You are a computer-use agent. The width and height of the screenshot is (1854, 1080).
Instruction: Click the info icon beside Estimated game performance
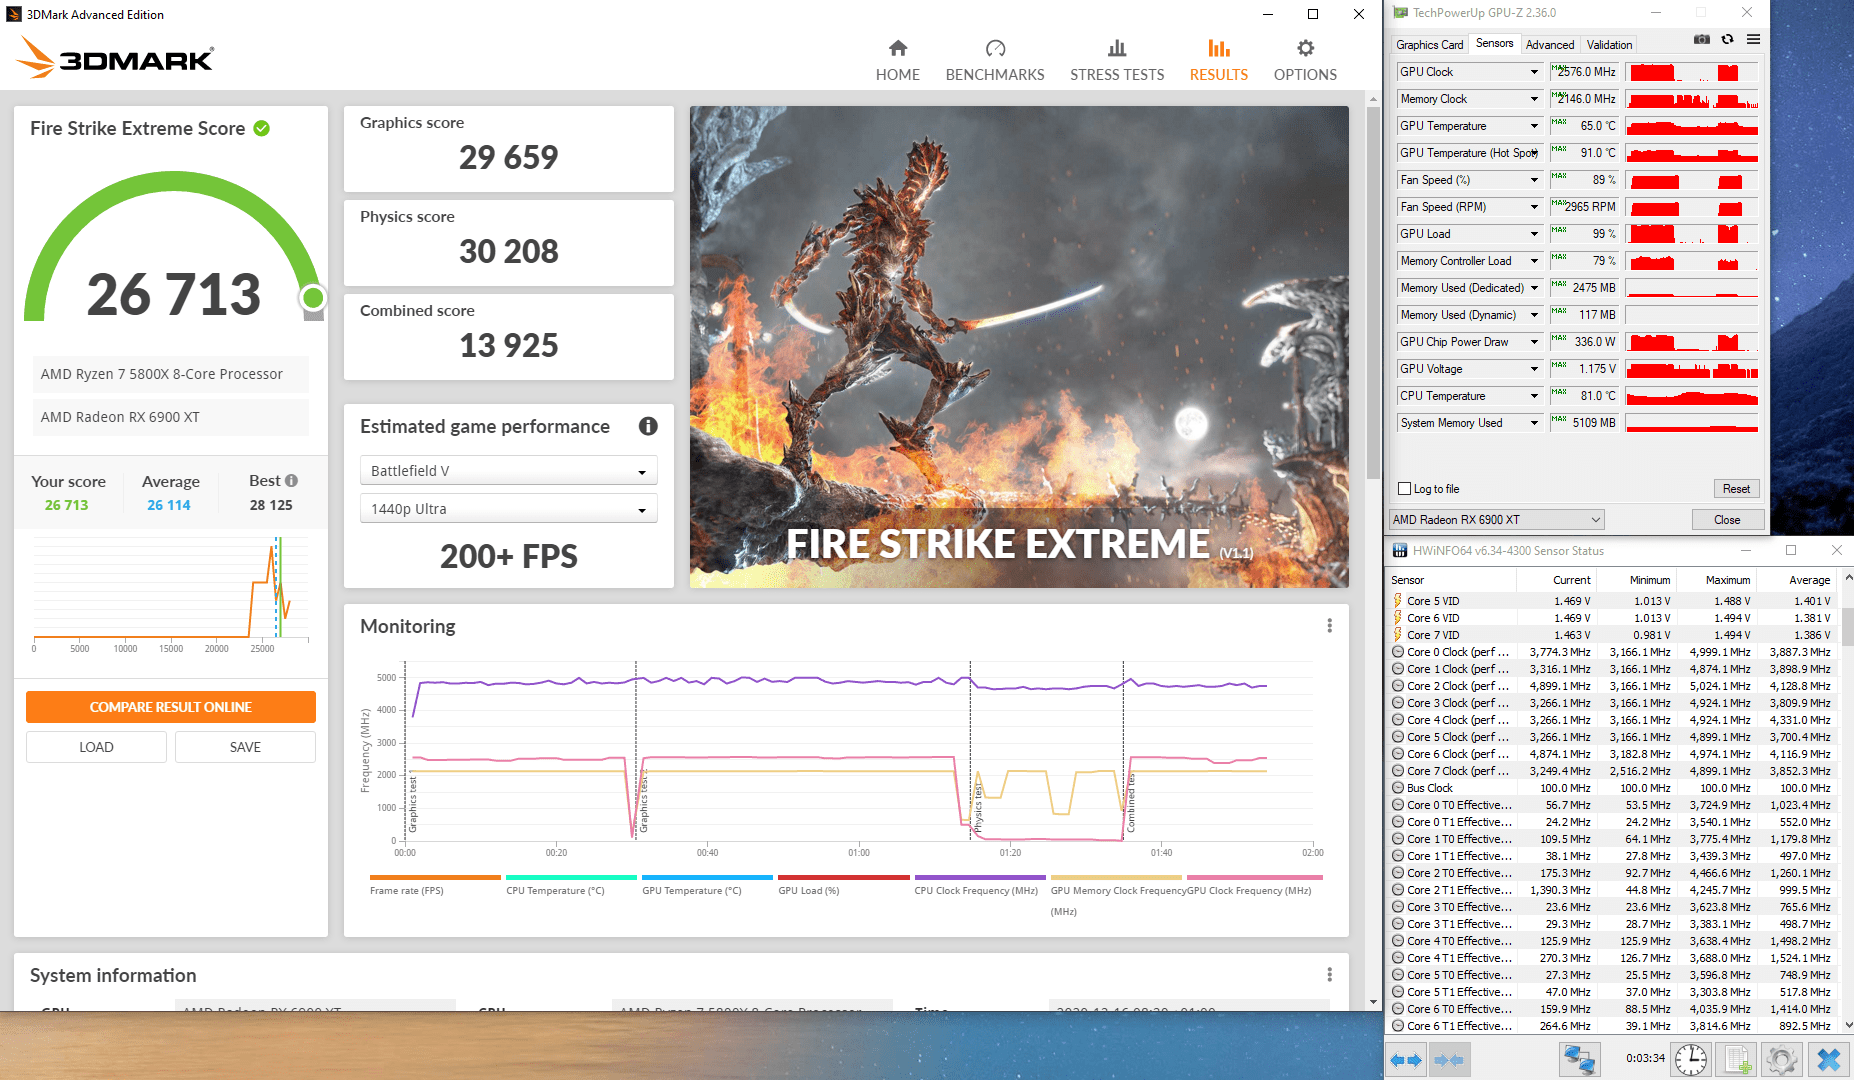point(648,426)
